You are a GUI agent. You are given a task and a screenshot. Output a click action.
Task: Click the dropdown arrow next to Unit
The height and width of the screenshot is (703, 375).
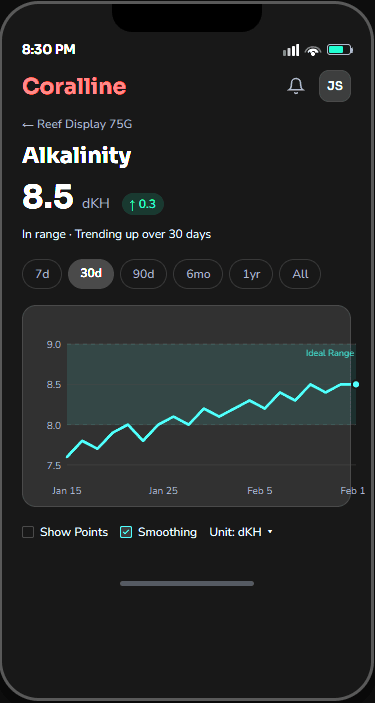(270, 532)
